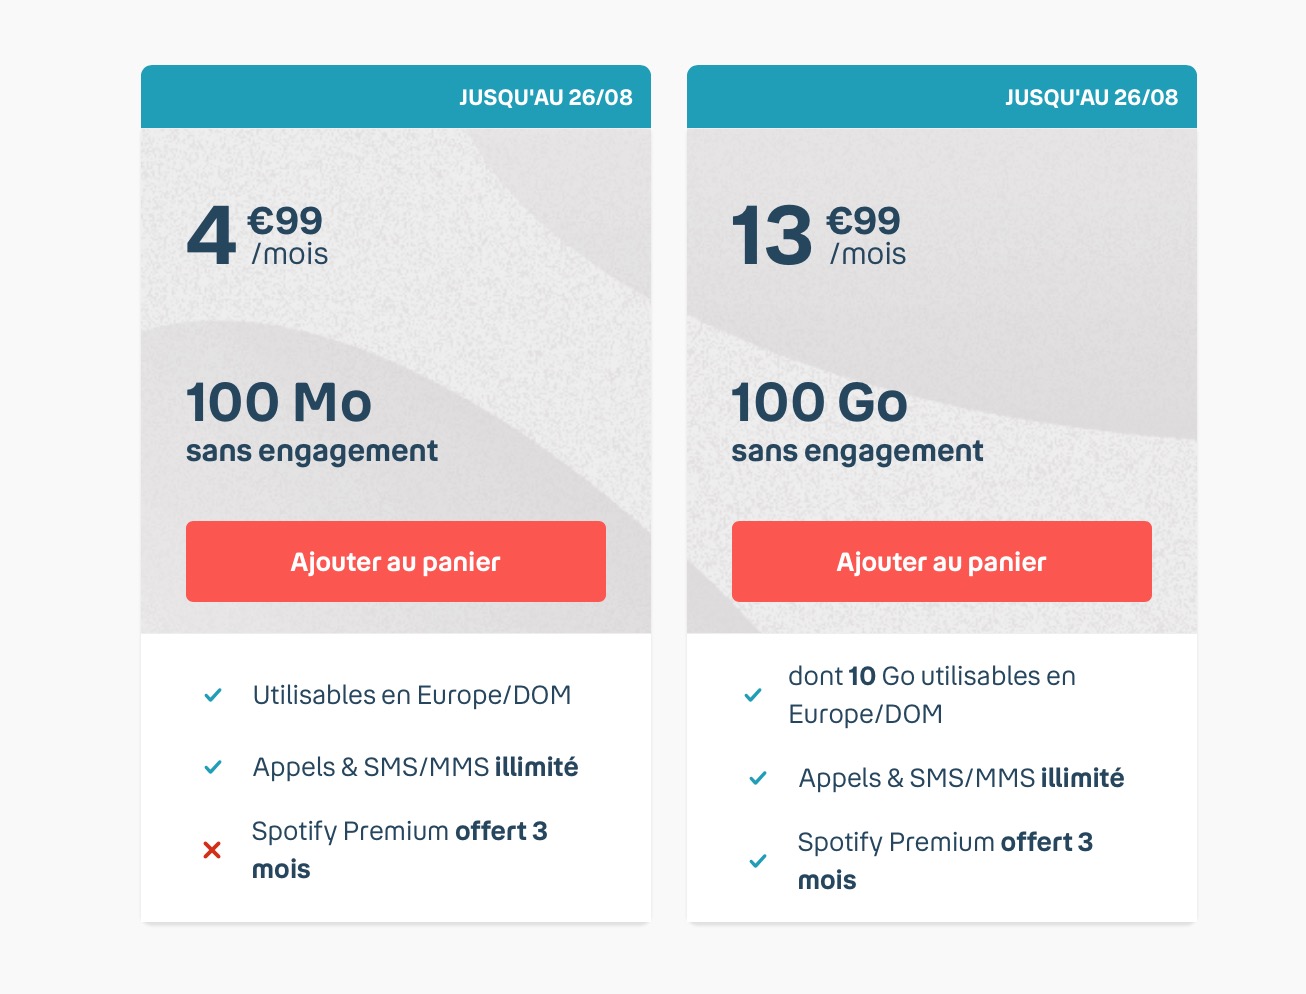Add the 4€99 100 Mo plan to cart
Image resolution: width=1306 pixels, height=994 pixels.
(x=395, y=561)
